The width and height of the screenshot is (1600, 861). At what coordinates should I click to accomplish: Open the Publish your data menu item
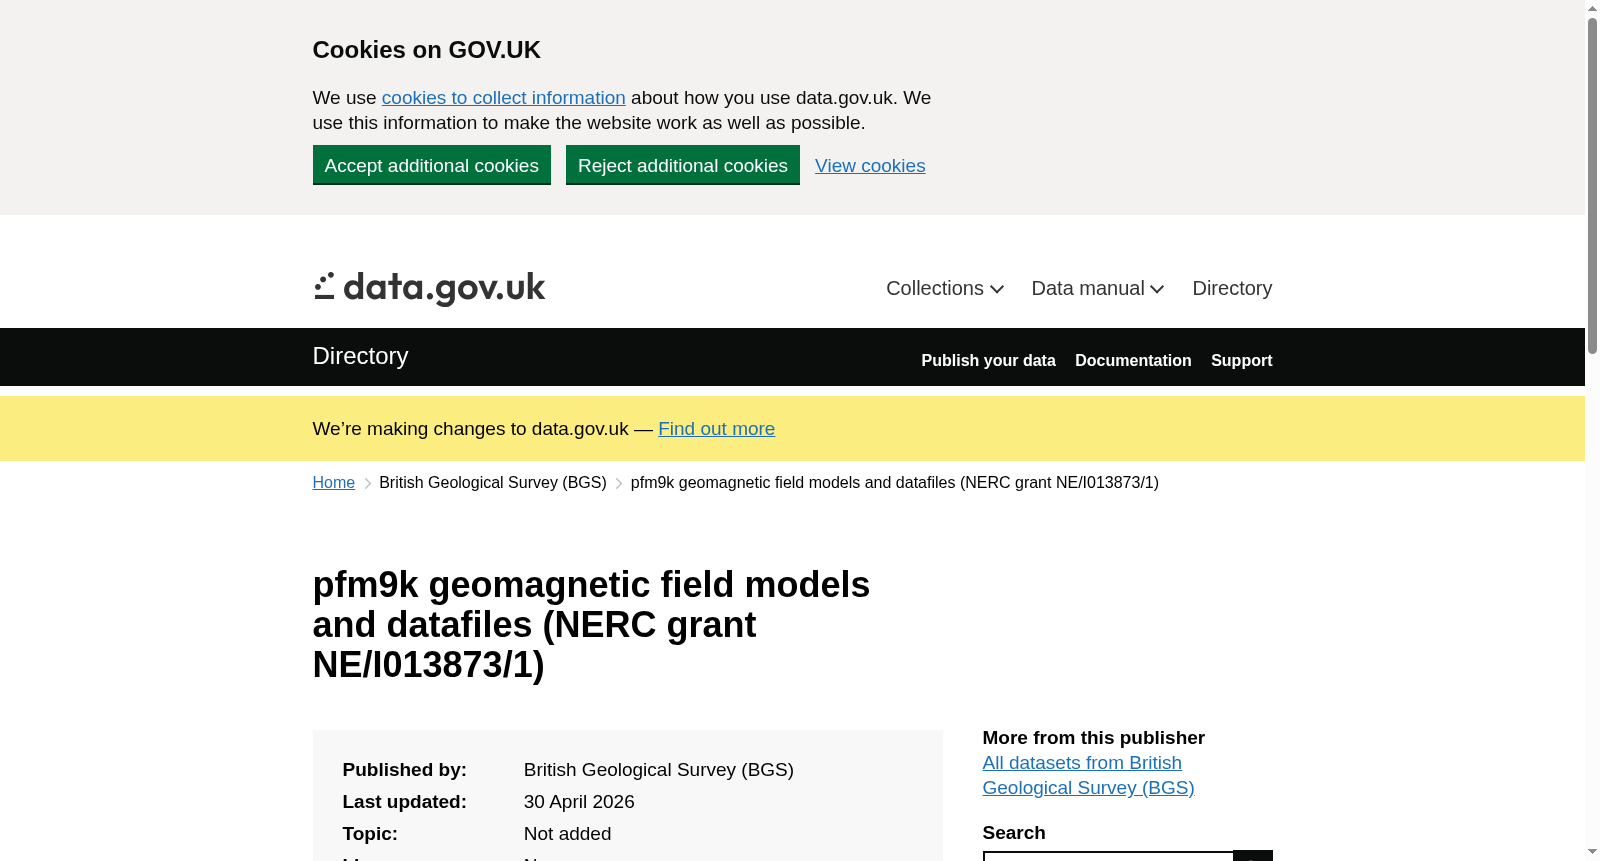tap(988, 360)
